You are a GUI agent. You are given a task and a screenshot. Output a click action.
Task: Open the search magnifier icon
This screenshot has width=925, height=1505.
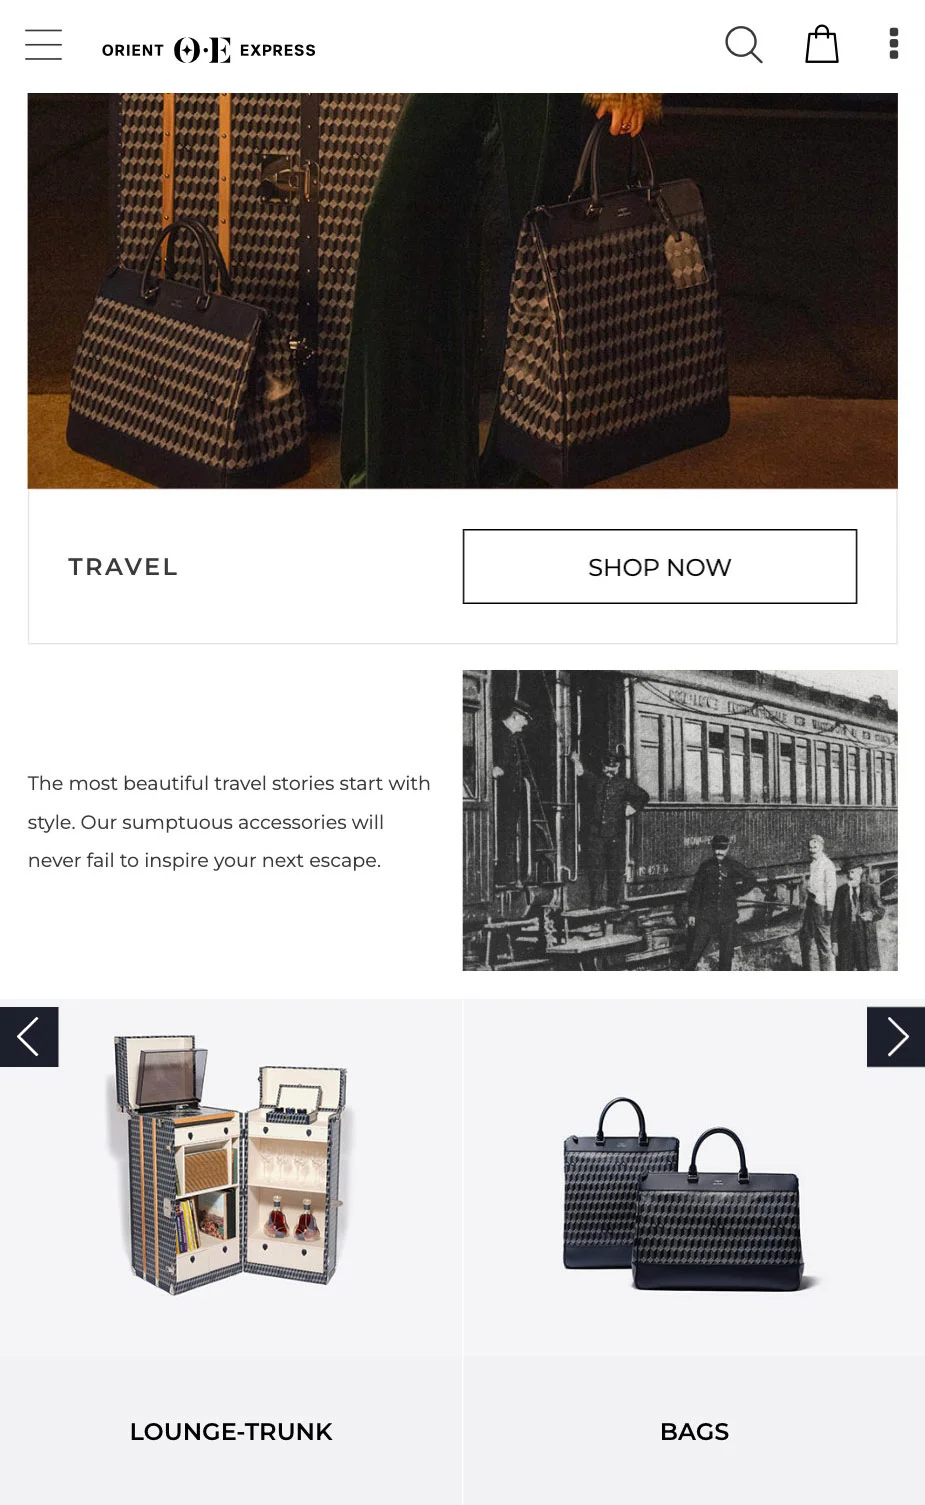pos(743,45)
